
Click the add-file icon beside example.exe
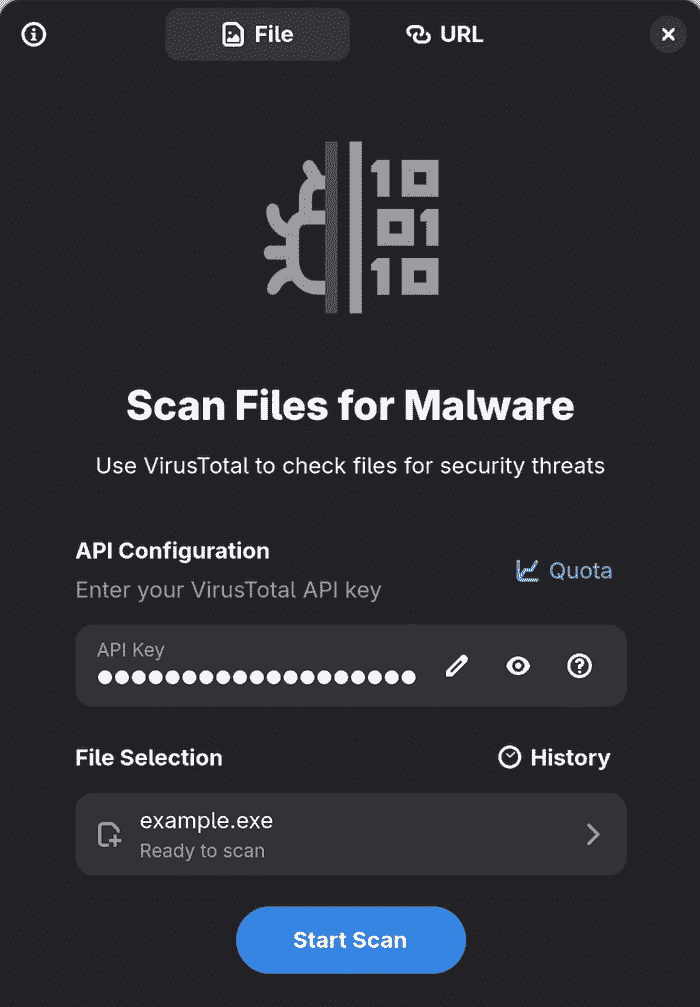pyautogui.click(x=109, y=835)
